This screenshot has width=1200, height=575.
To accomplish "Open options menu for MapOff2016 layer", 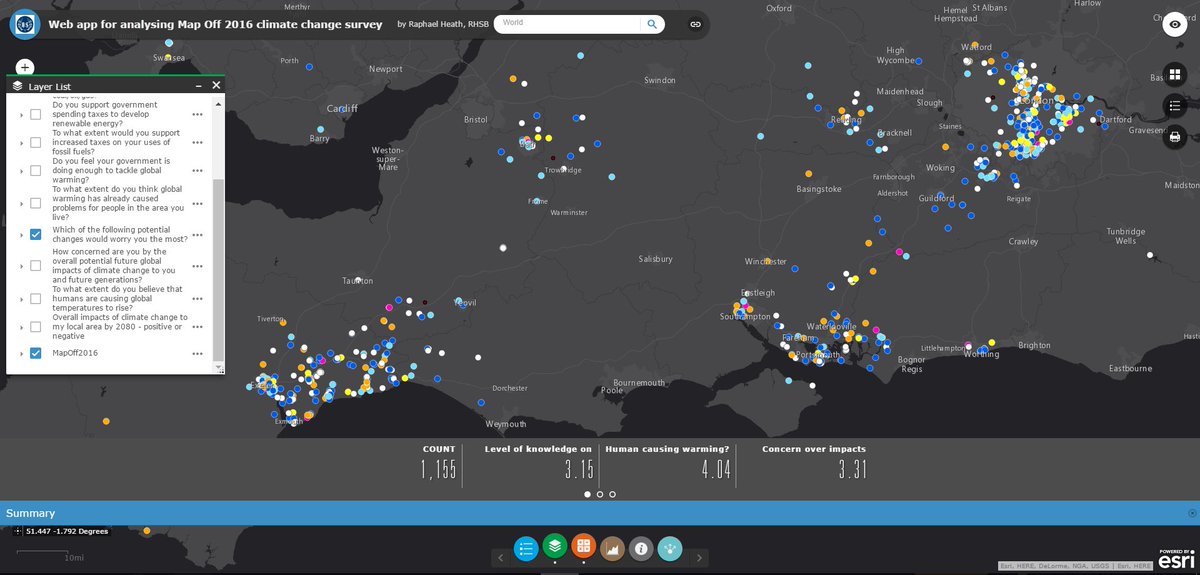I will 198,353.
